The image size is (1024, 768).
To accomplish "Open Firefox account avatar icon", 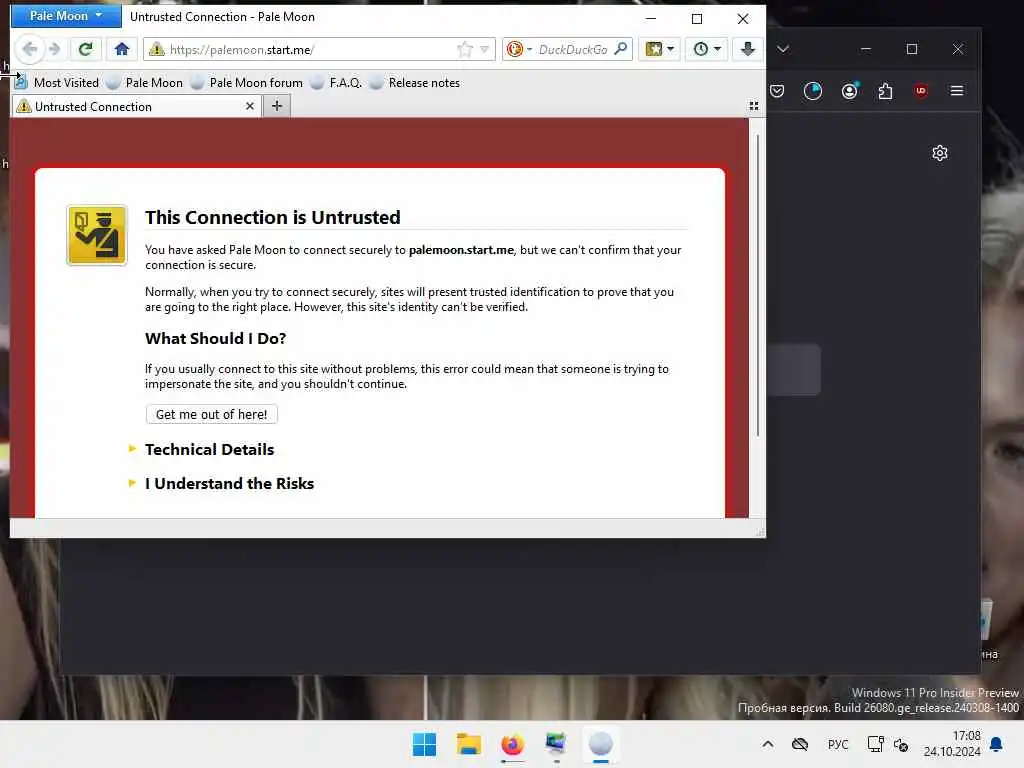I will pos(849,91).
